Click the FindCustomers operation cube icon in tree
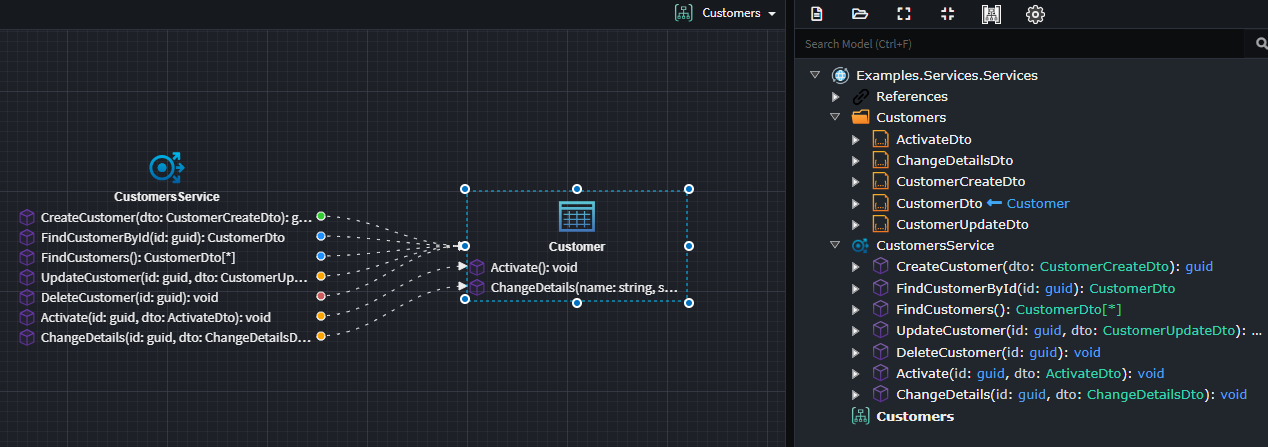The width and height of the screenshot is (1268, 447). point(880,309)
